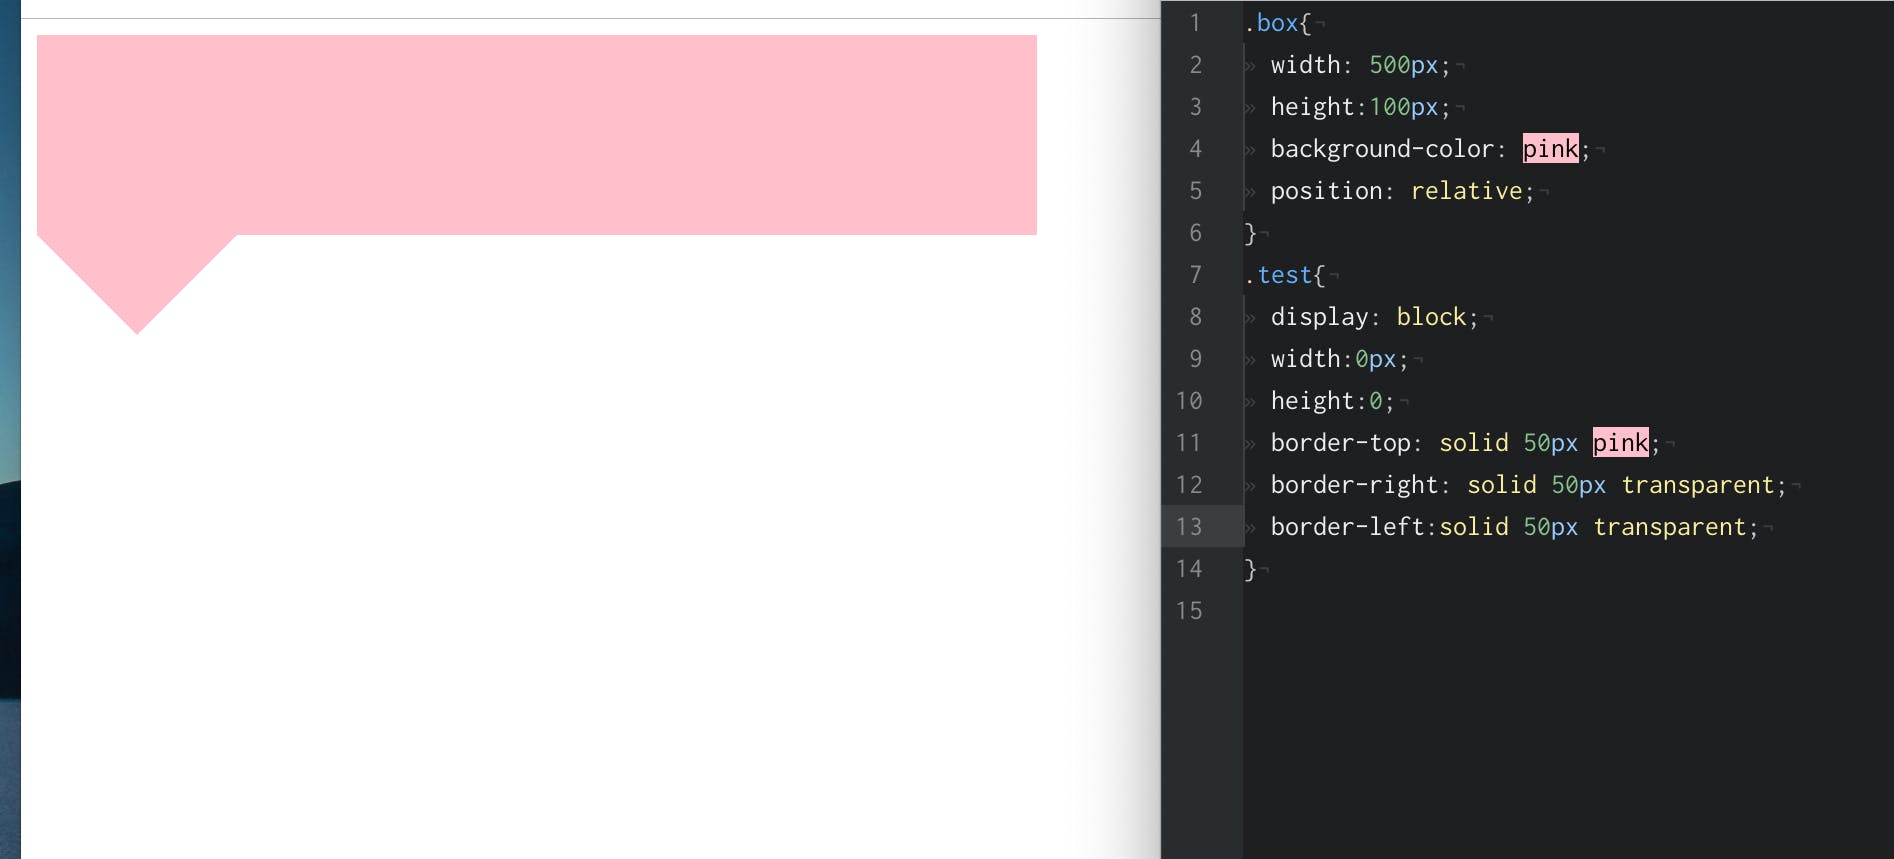This screenshot has width=1894, height=859.
Task: Click line number 10 in the gutter
Action: 1189,401
